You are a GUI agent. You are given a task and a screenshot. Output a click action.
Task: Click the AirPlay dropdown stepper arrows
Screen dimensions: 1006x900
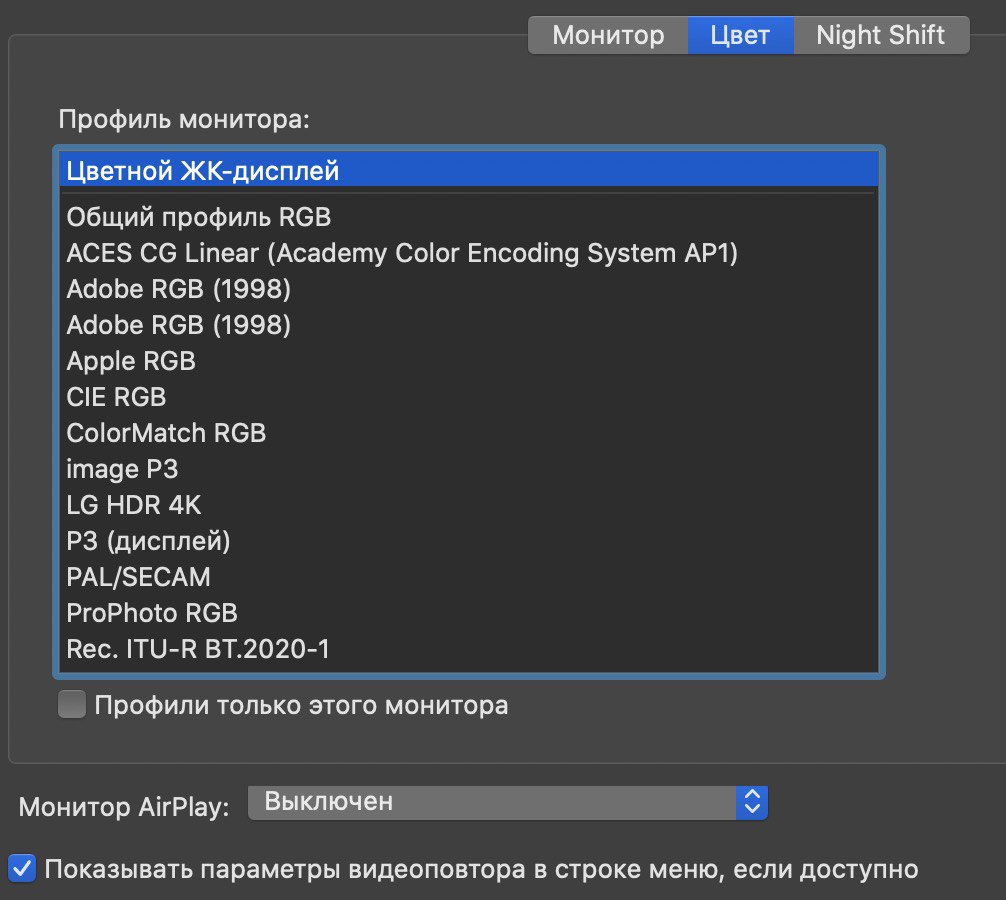click(x=752, y=802)
